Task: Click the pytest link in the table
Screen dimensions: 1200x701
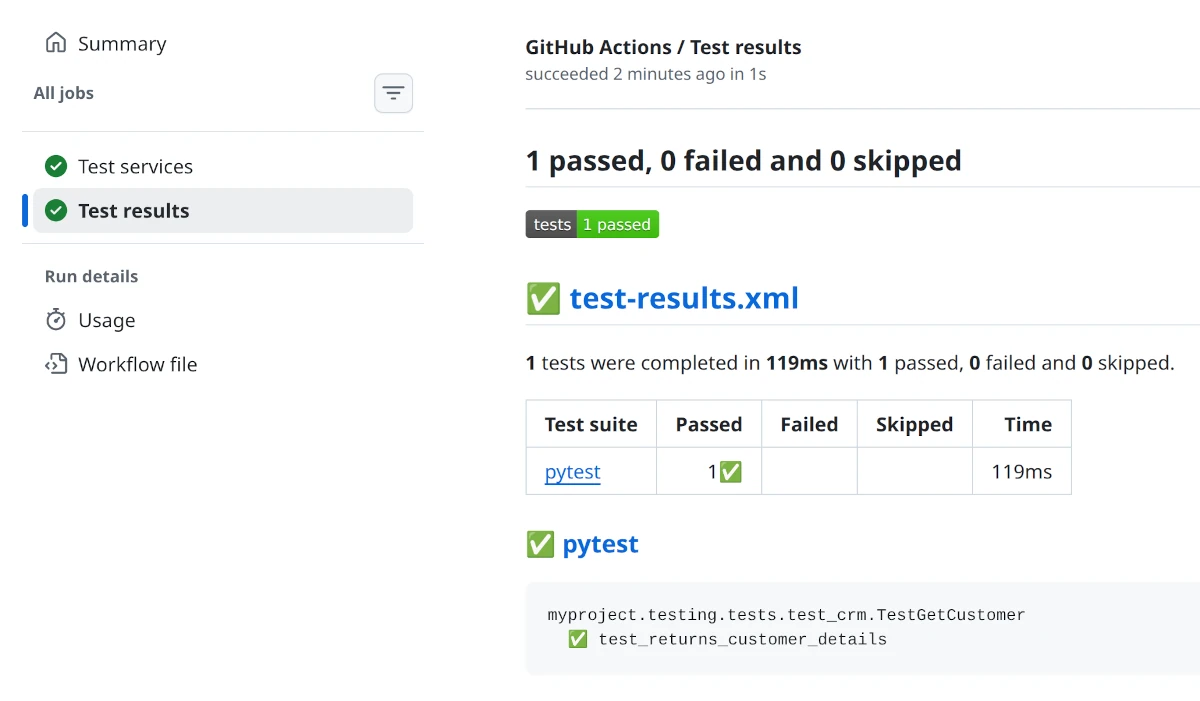Action: (572, 472)
